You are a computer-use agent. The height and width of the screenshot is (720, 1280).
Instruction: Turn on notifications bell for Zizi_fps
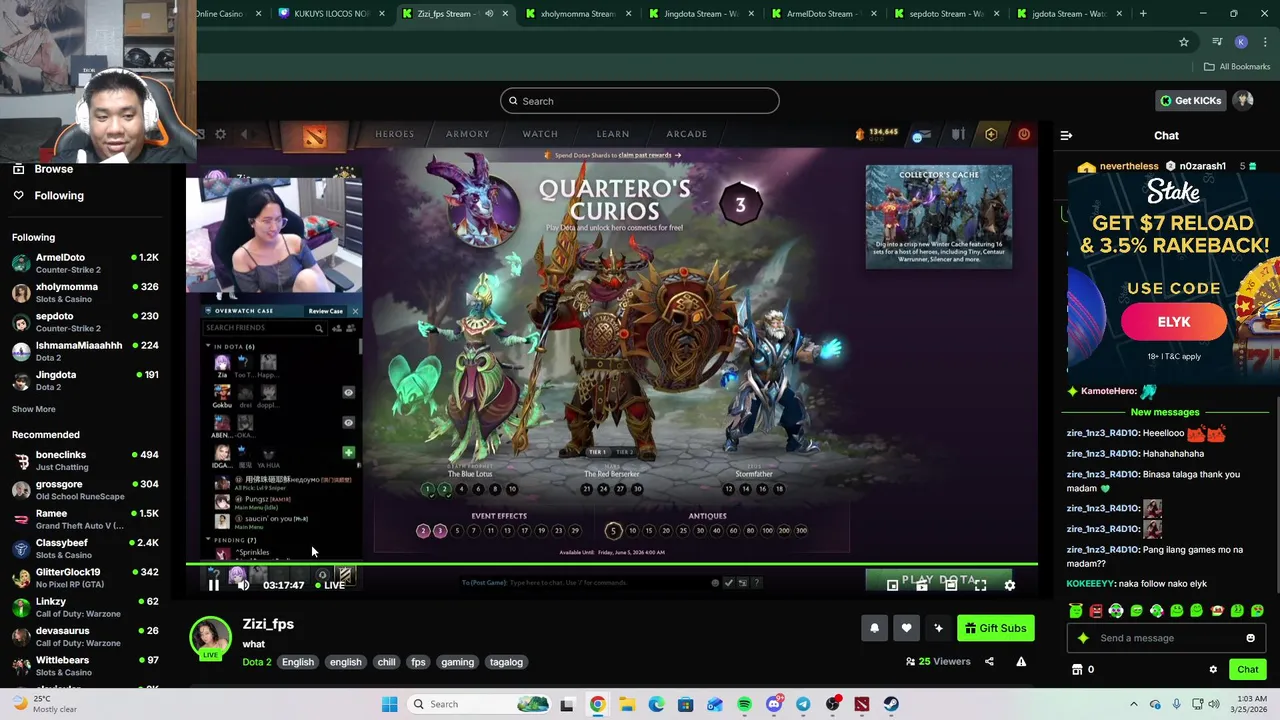[874, 628]
